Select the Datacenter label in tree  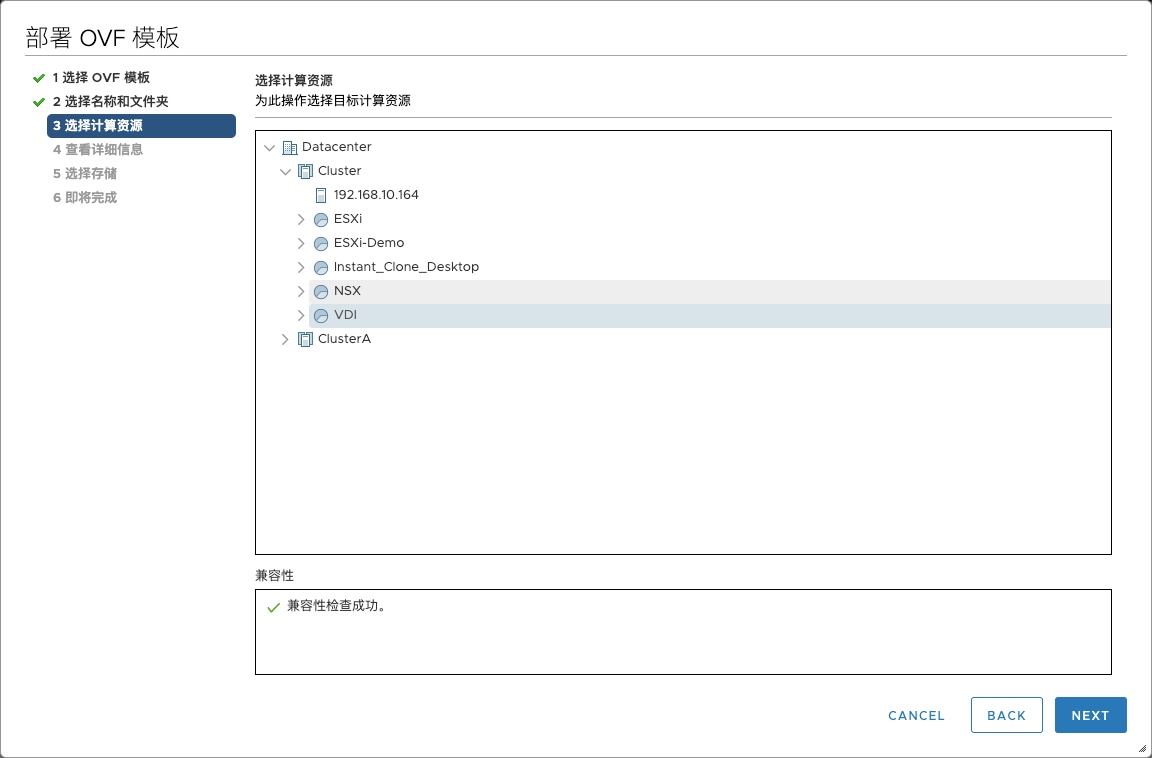[336, 147]
